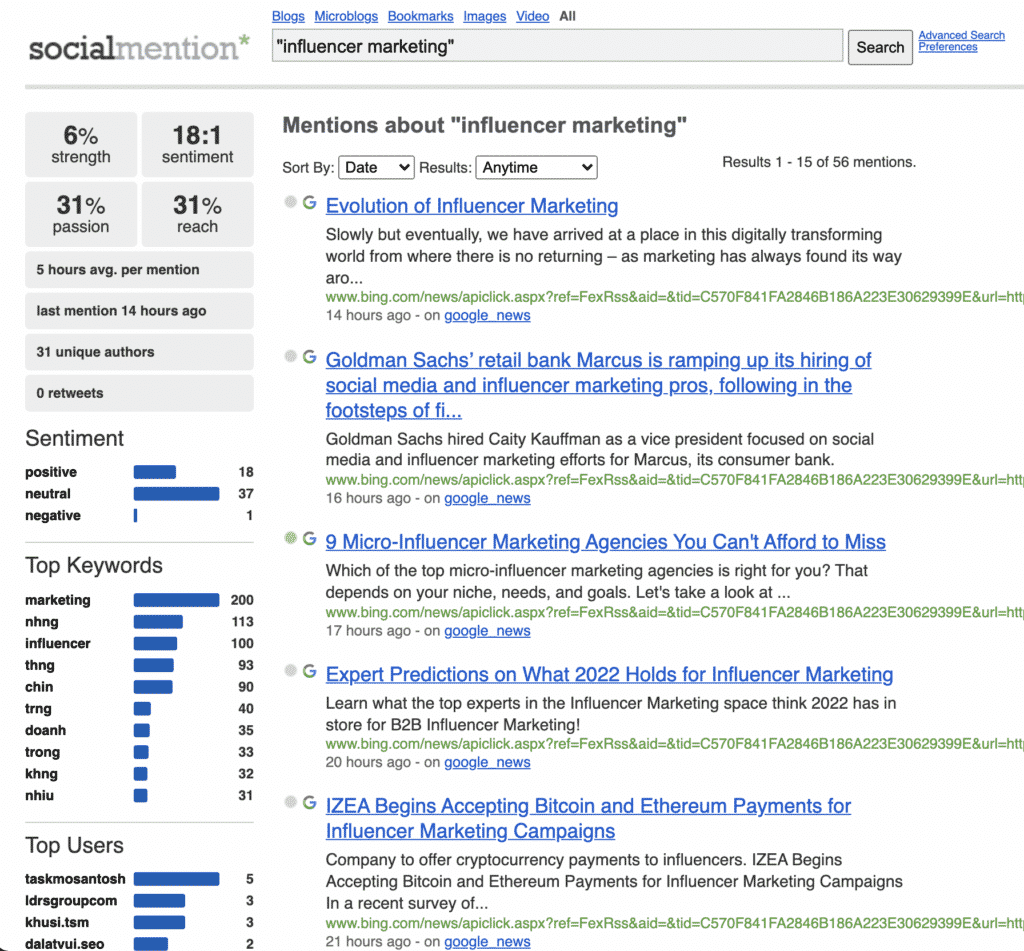The image size is (1024, 951).
Task: Click the G icon beside the IZEA Bitcoin result
Action: click(x=309, y=804)
